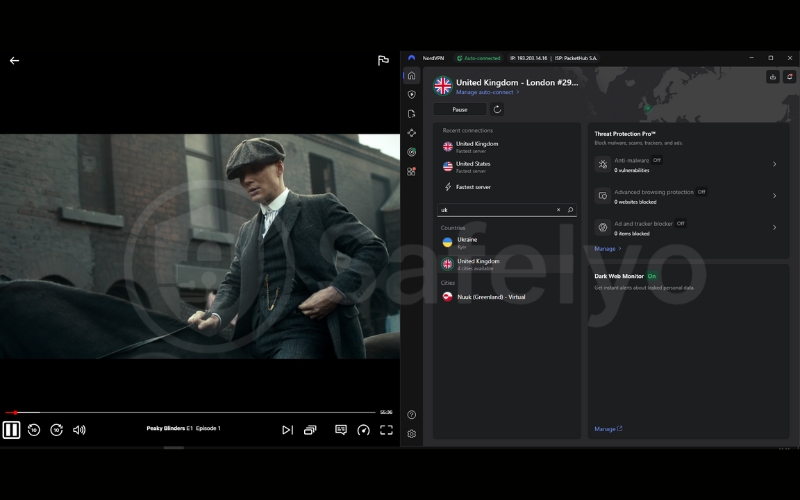Click the Advanced browsing protection icon
Image resolution: width=800 pixels, height=500 pixels.
tap(603, 196)
